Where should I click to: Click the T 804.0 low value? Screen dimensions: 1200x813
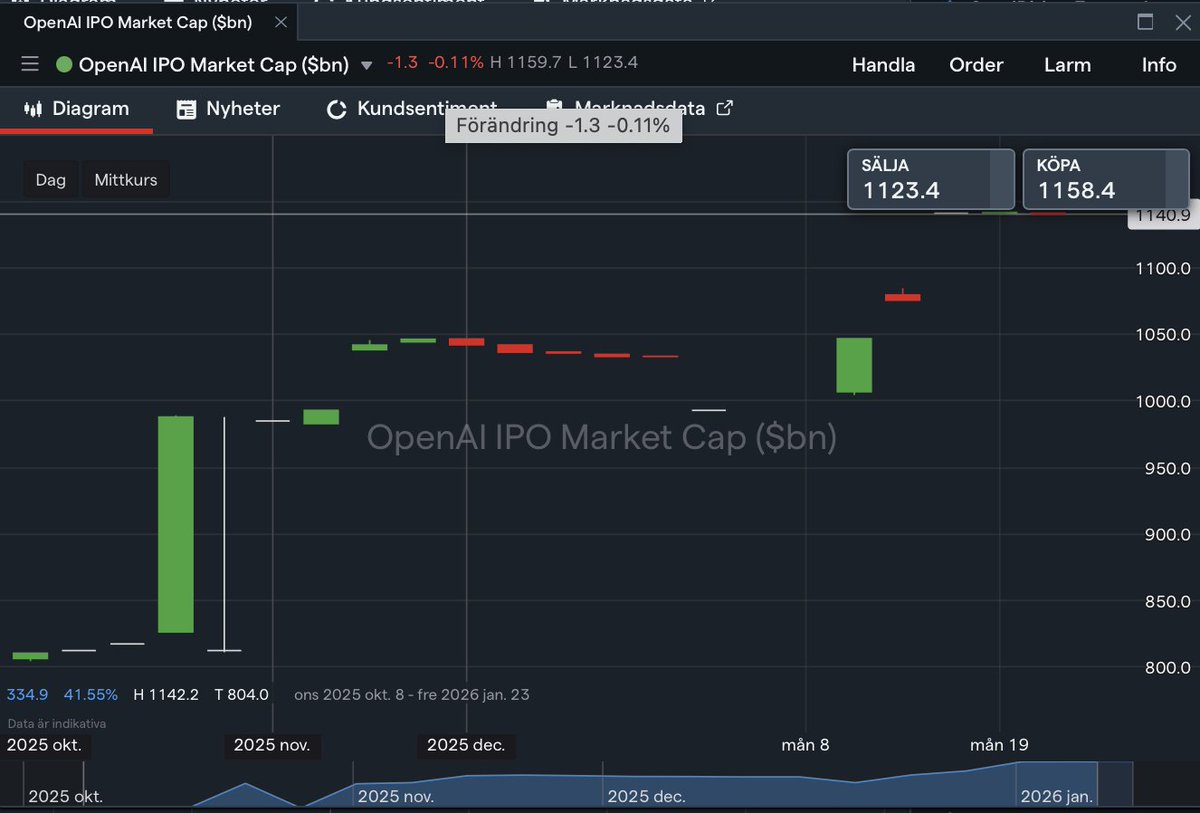tap(242, 694)
